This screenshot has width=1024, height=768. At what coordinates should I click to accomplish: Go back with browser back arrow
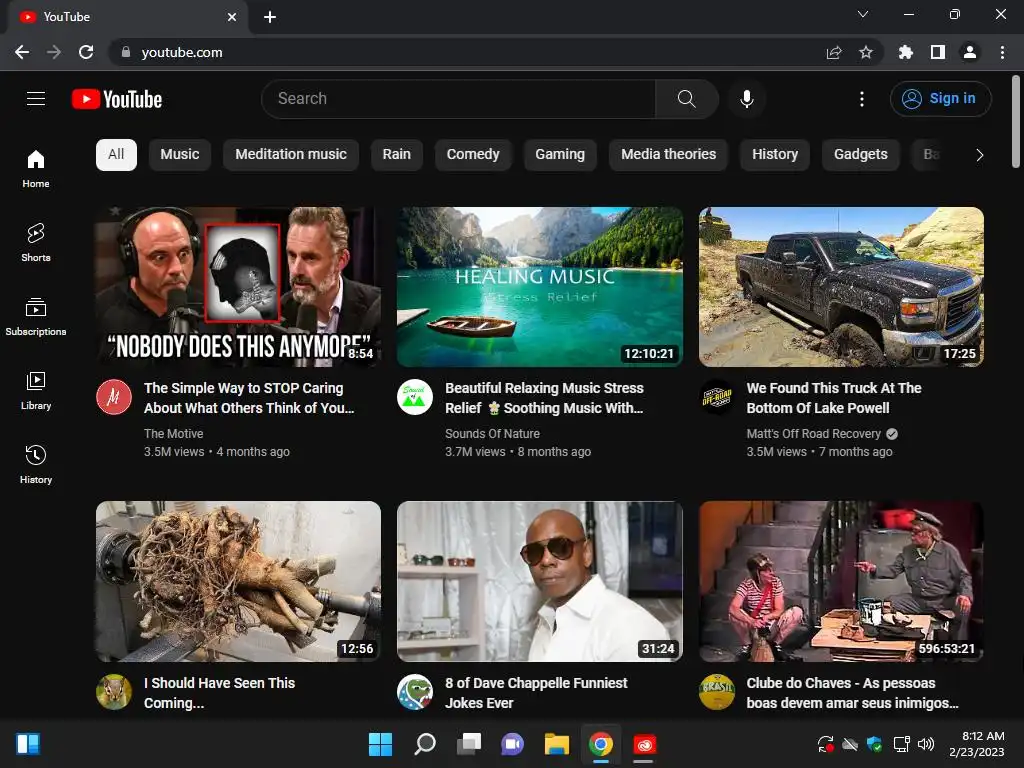coord(22,52)
